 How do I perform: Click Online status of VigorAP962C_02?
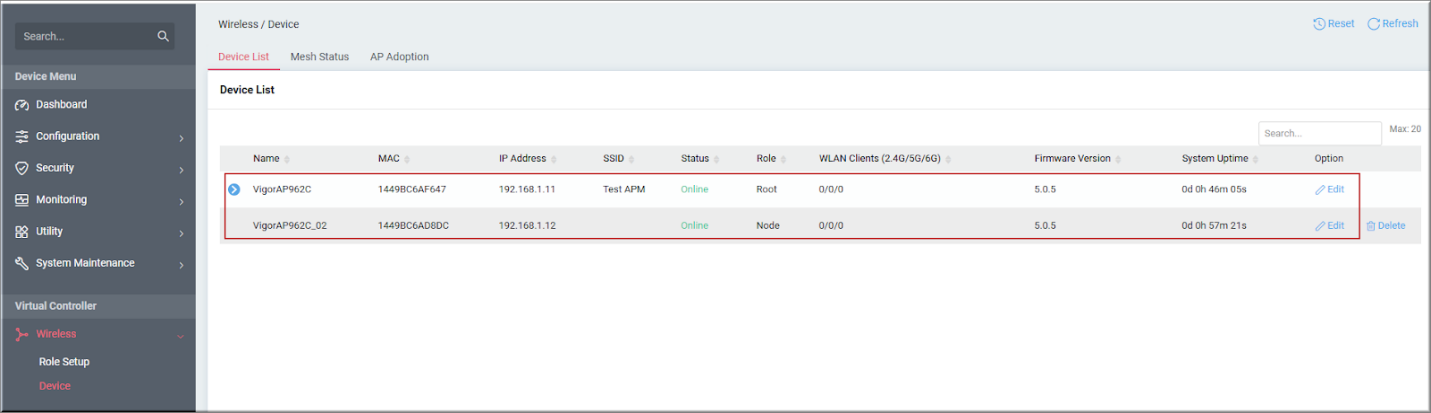(694, 226)
